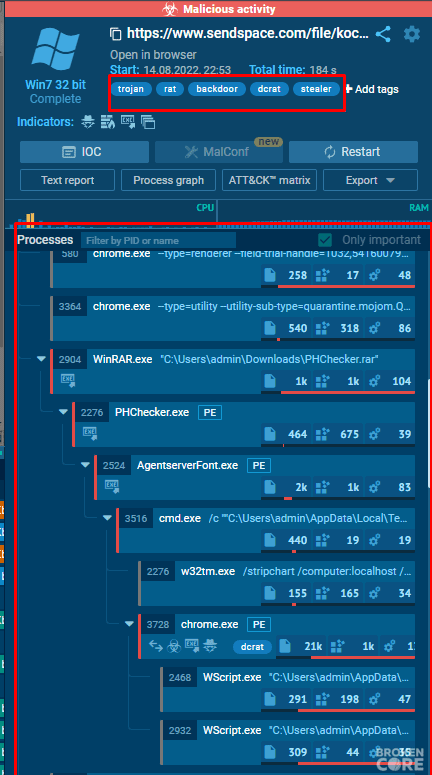
Task: Select chrome.exe process 580
Action: 233,269
